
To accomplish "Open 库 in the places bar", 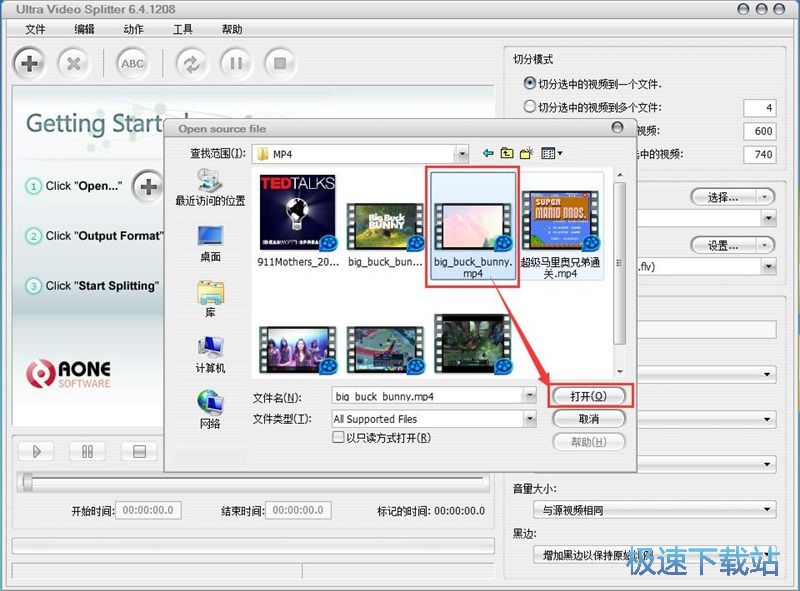I will [x=210, y=299].
